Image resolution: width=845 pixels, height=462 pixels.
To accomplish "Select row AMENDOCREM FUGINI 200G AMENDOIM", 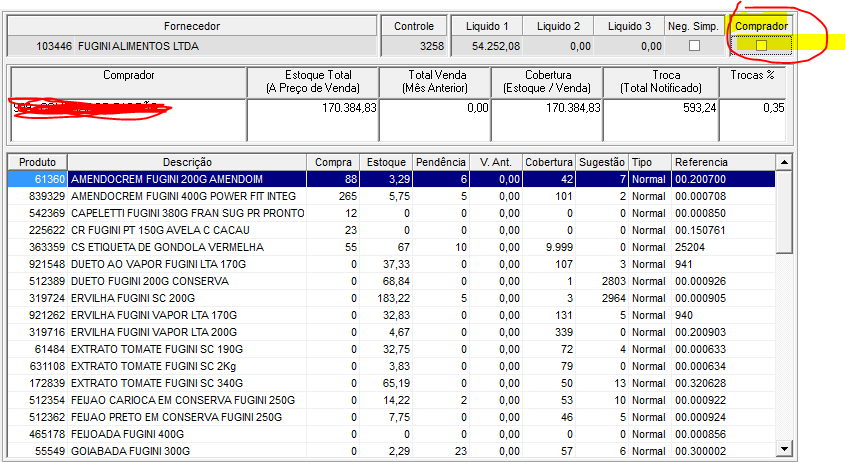I will (x=391, y=179).
